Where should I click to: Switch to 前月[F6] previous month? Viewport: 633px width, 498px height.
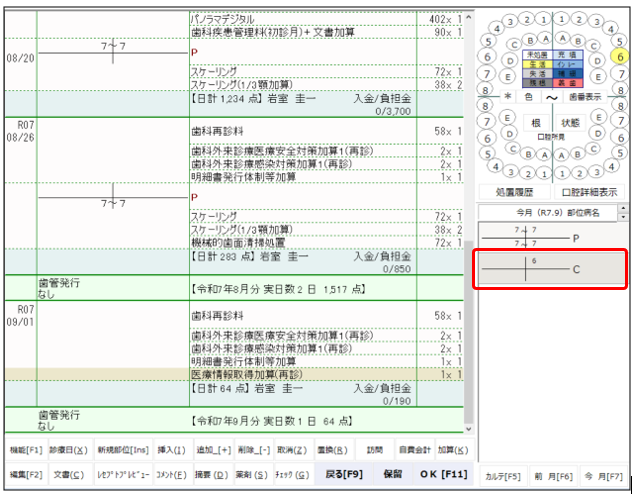click(x=552, y=475)
